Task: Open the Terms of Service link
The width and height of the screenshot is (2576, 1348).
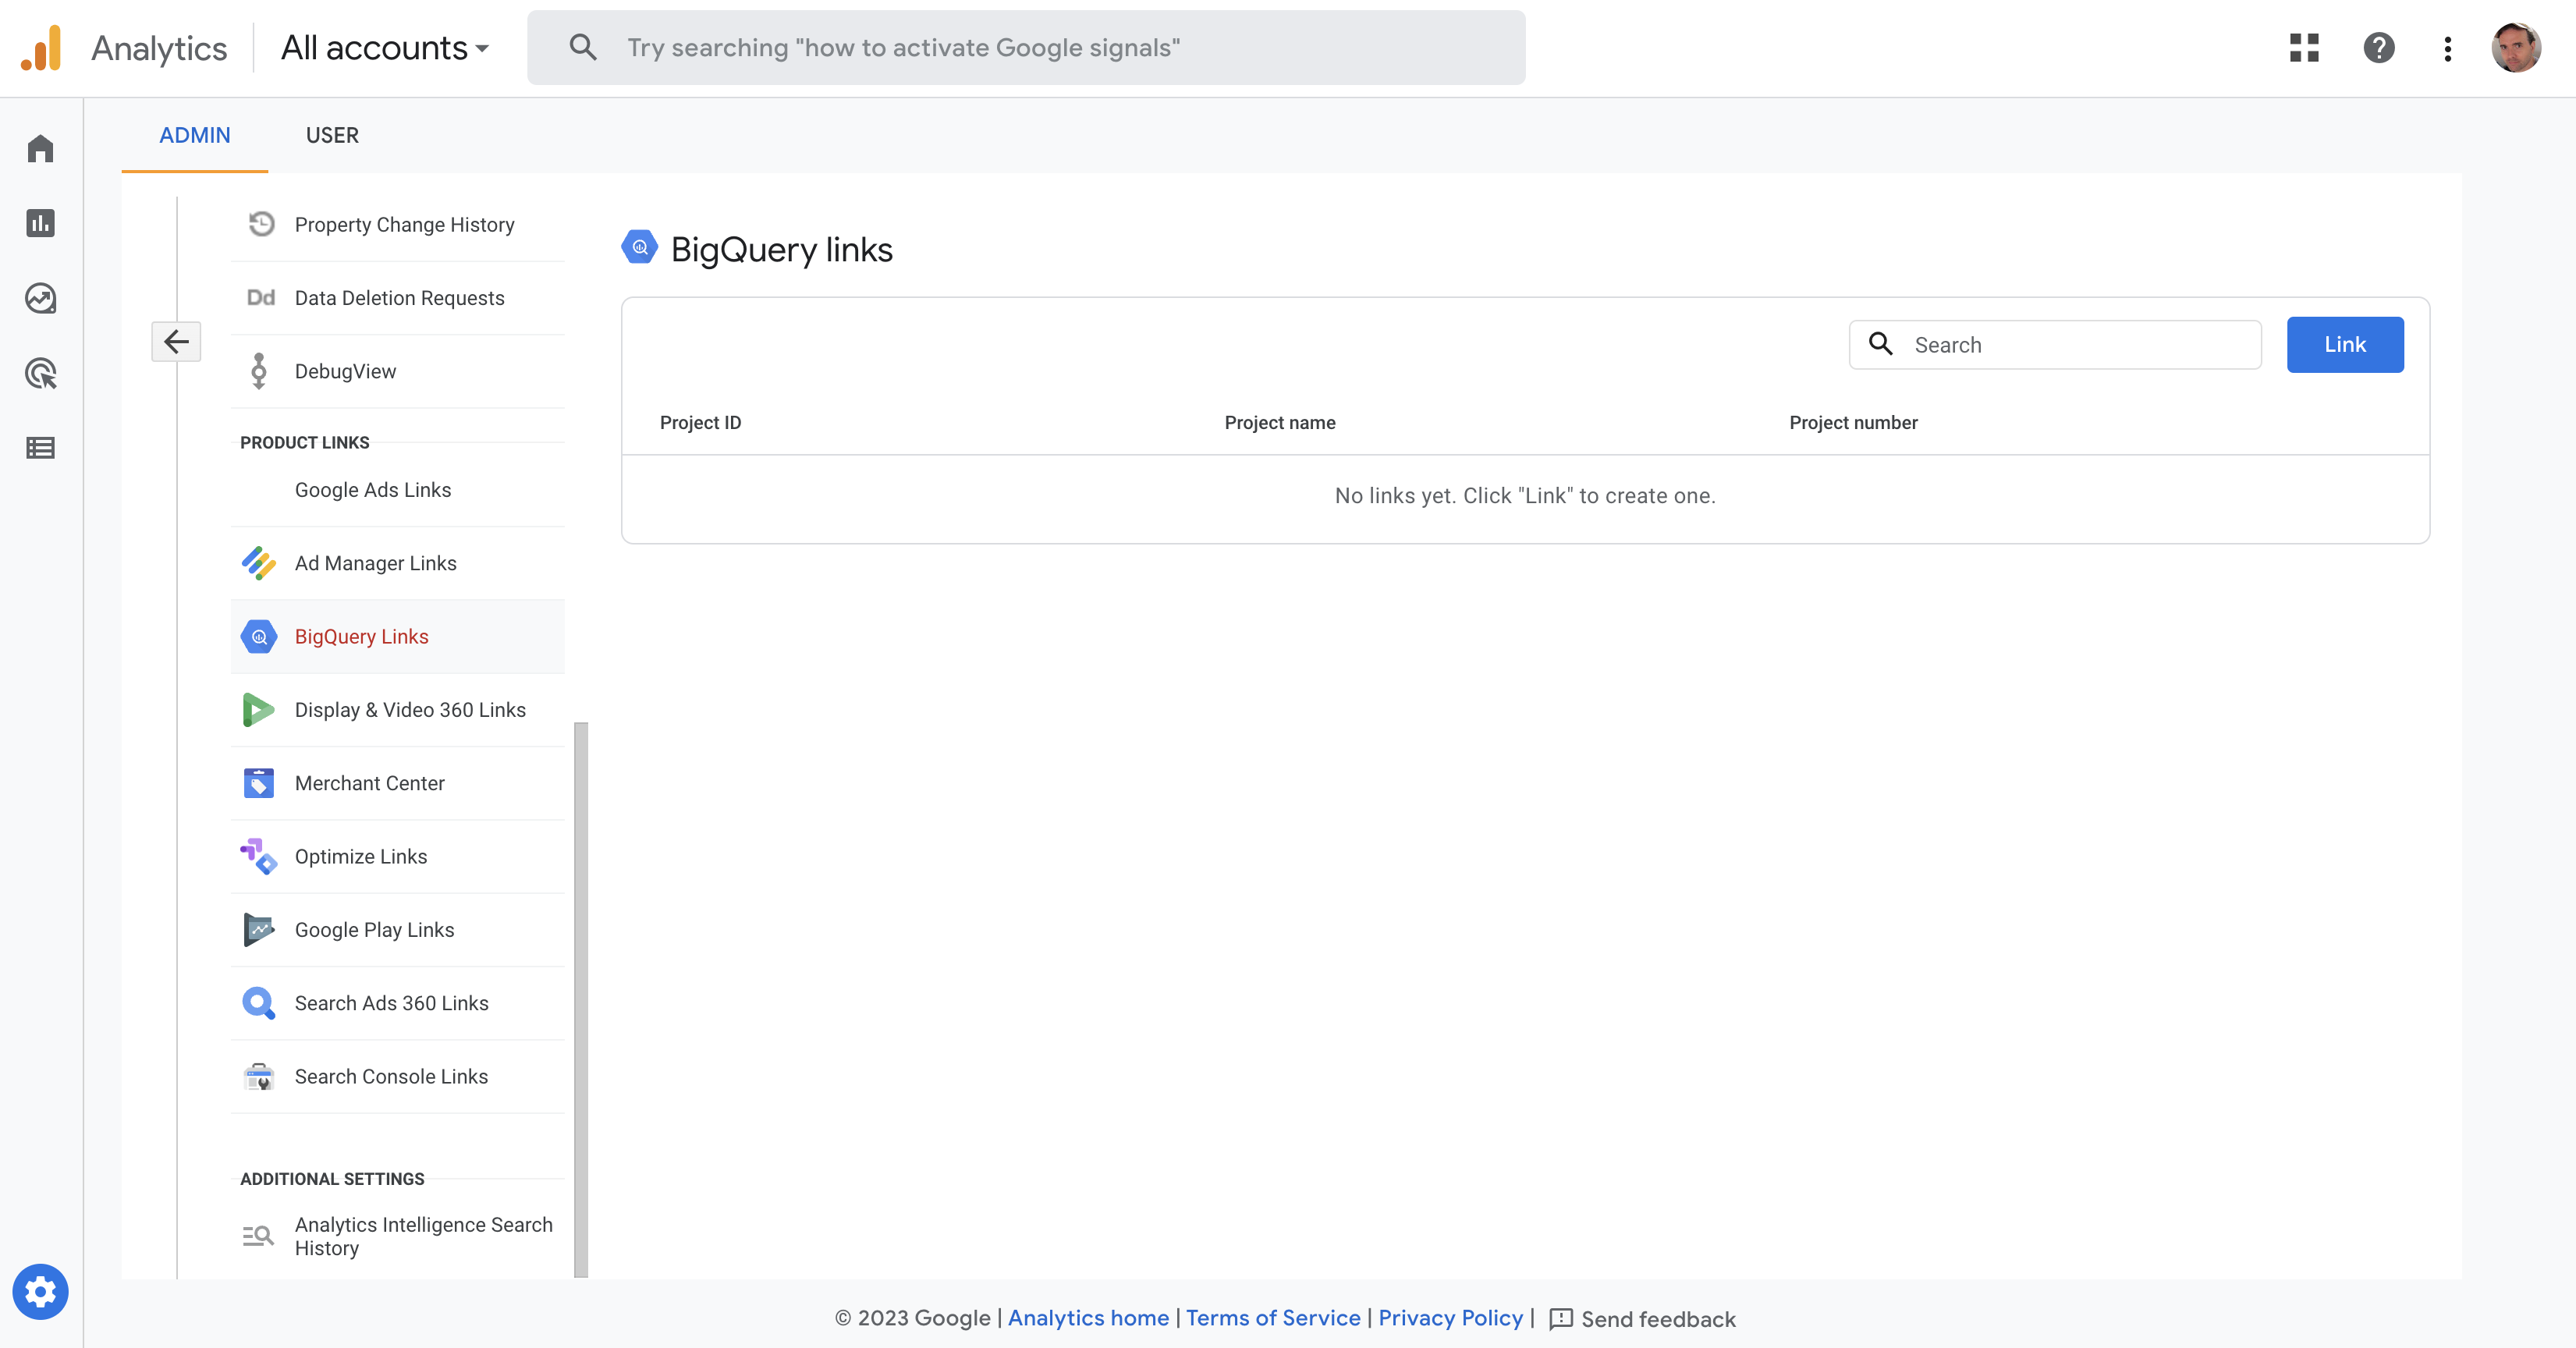Action: click(x=1273, y=1318)
